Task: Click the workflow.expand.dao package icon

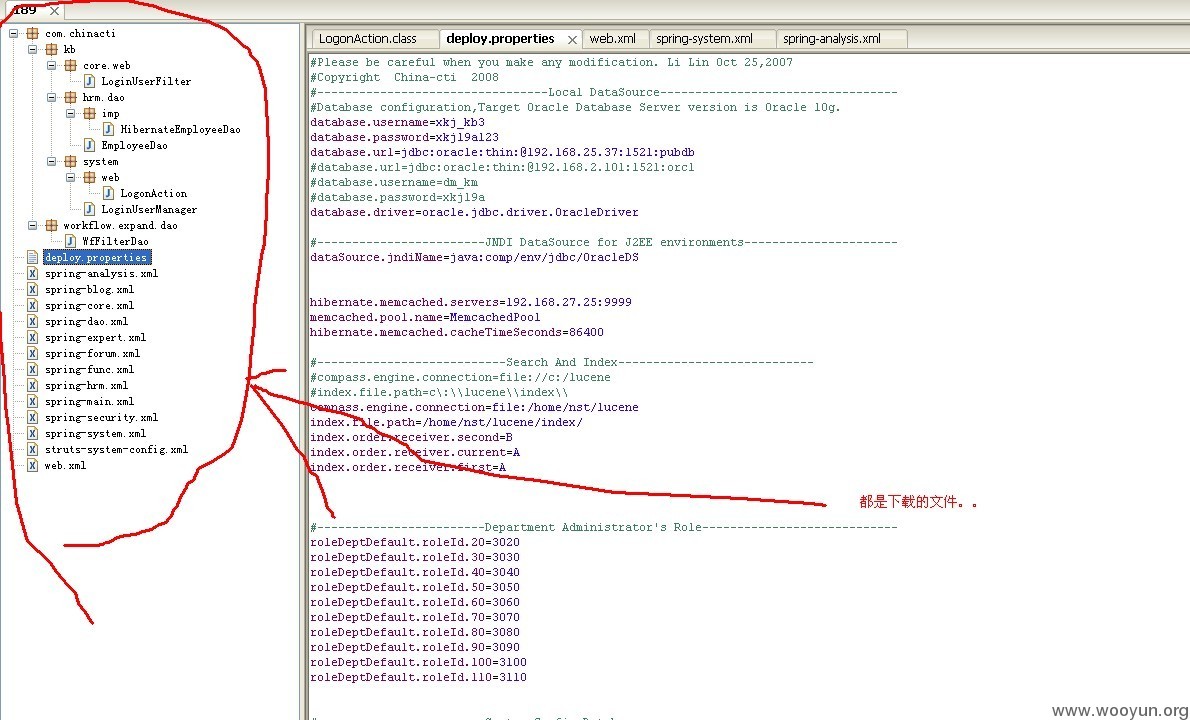Action: pos(52,225)
